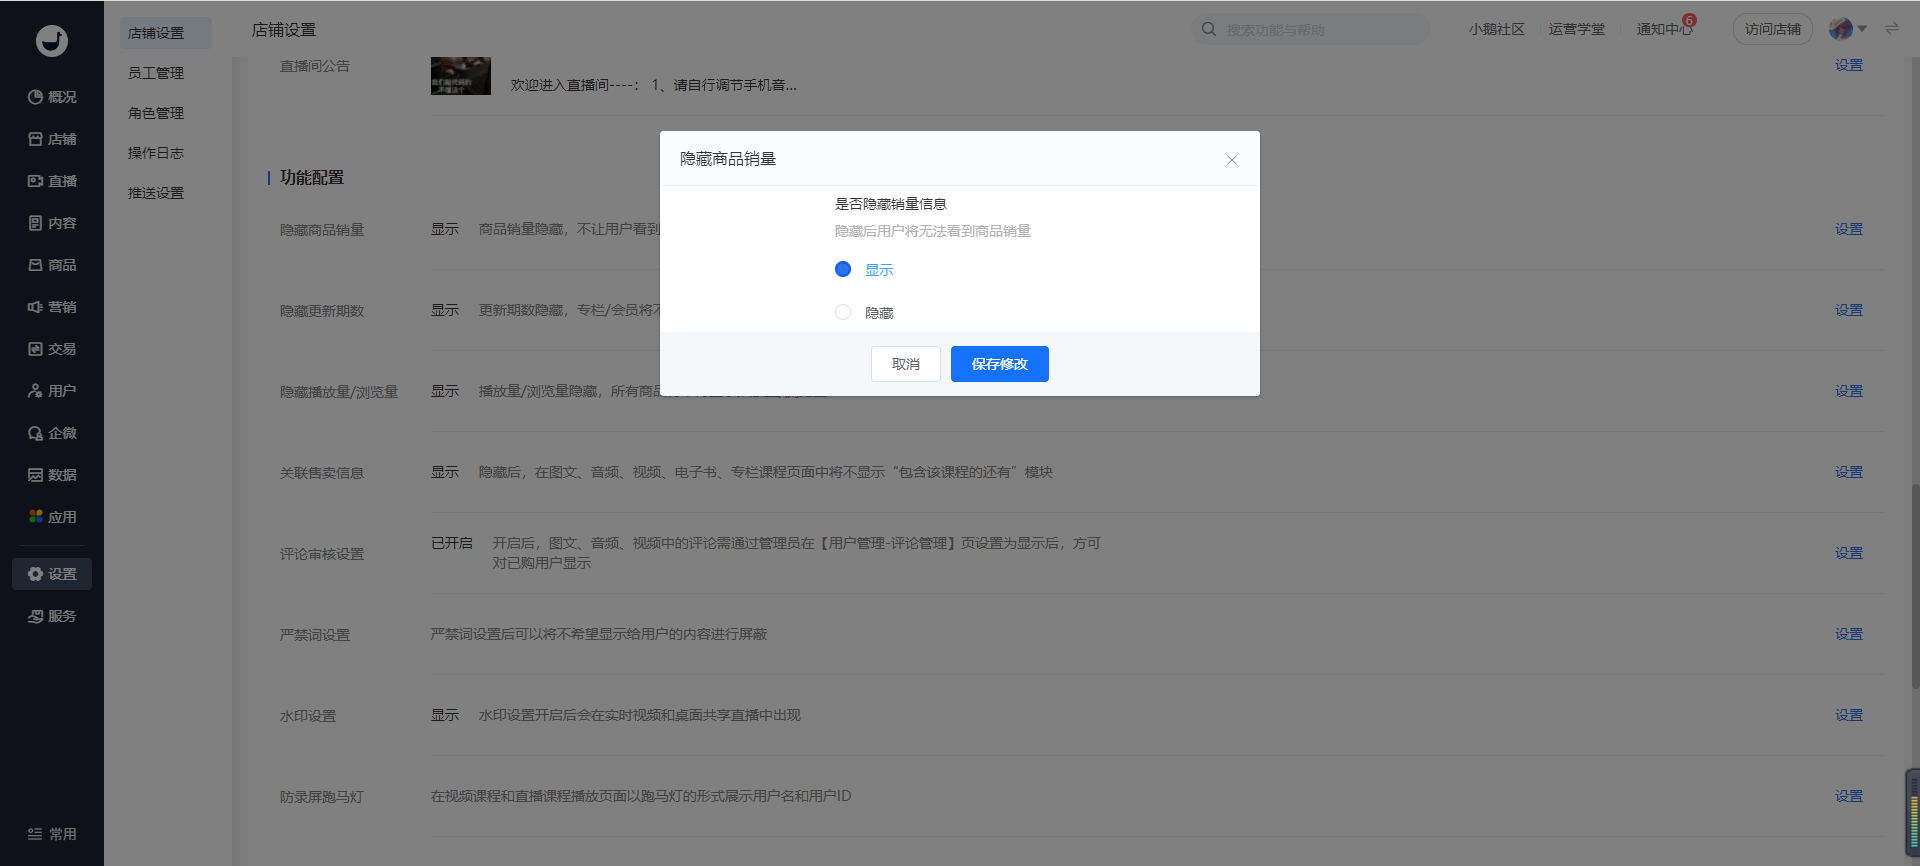Viewport: 1920px width, 866px height.
Task: Click the search magnifier icon in header
Action: coord(1209,29)
